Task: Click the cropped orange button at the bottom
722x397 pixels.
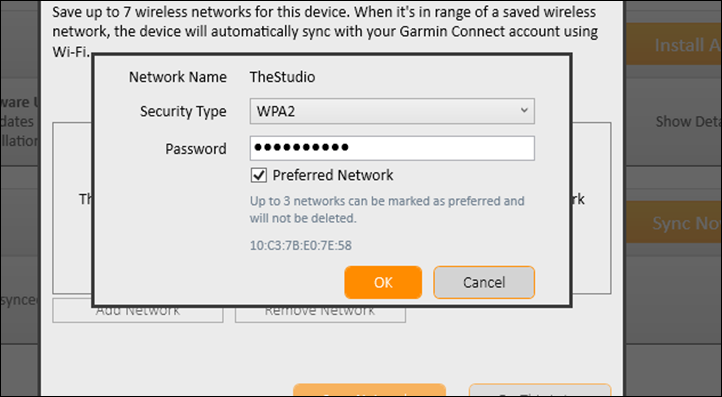Action: point(369,390)
